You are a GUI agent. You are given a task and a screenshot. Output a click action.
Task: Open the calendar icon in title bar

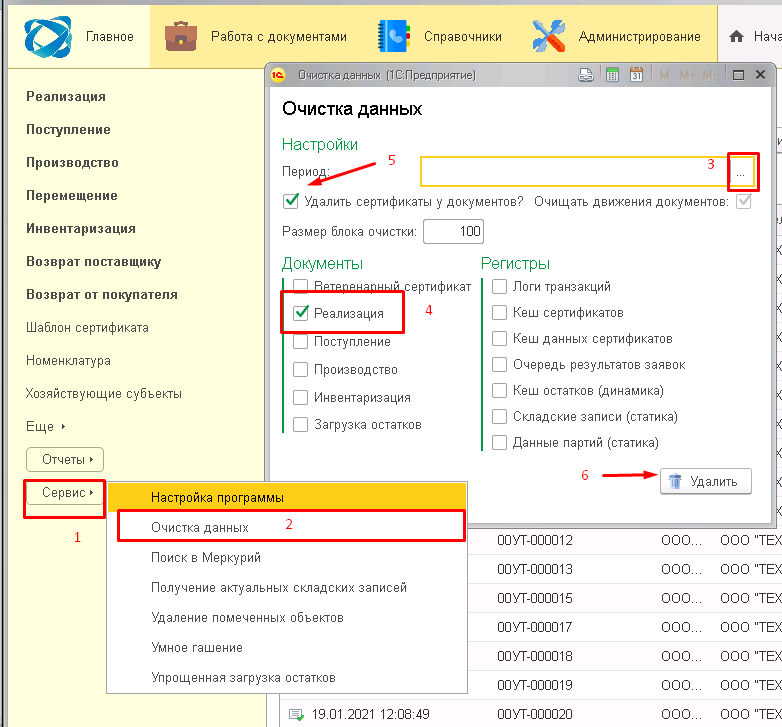(x=637, y=75)
